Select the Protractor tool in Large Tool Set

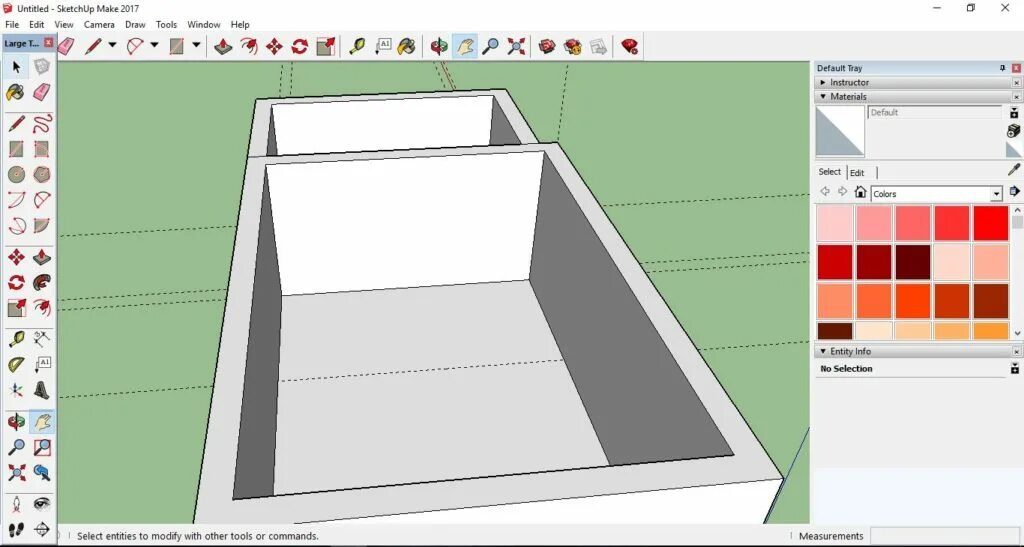click(17, 364)
